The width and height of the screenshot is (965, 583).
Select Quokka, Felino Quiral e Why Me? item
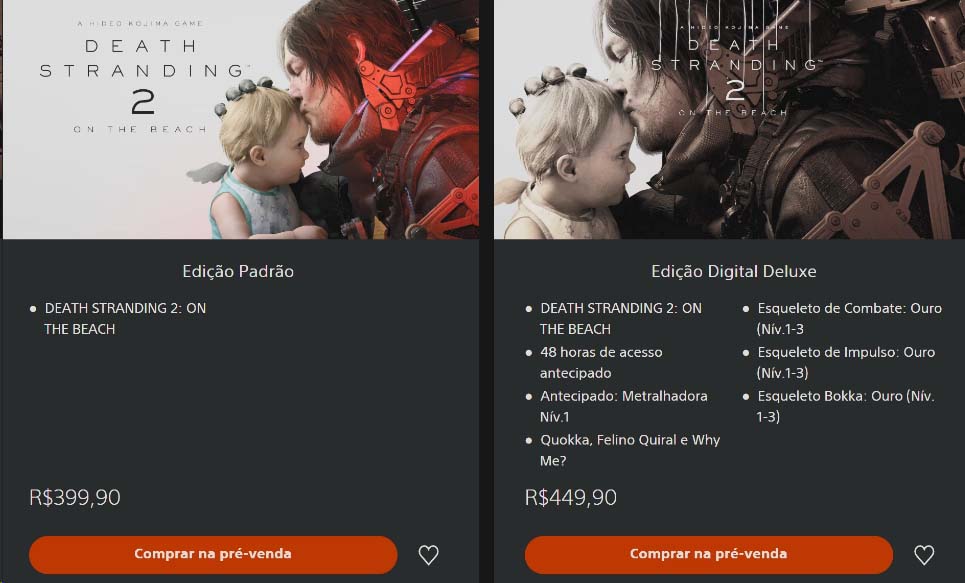(x=630, y=450)
